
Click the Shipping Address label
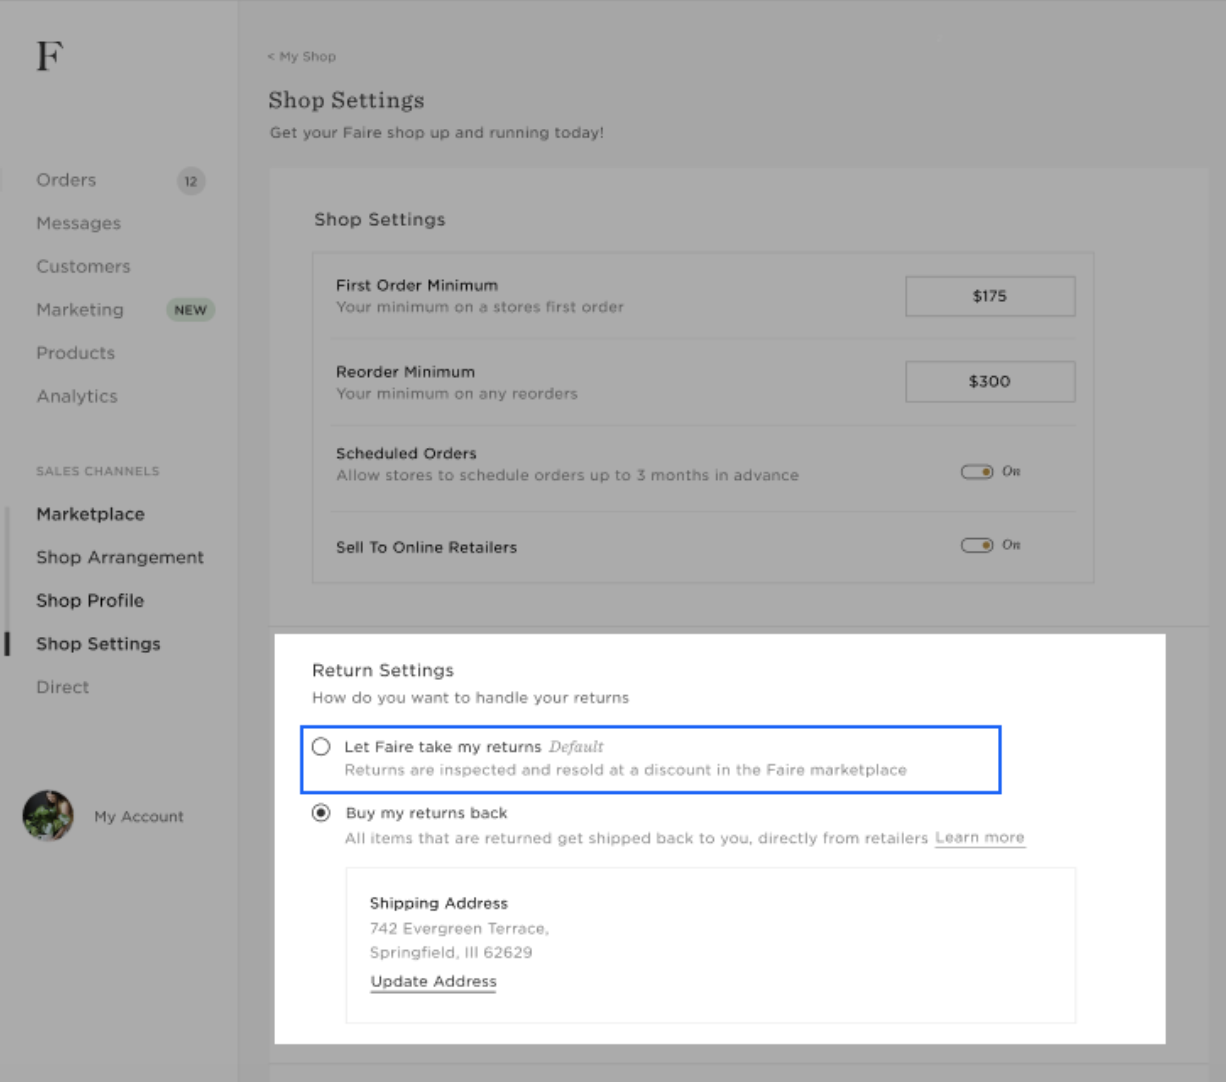tap(439, 903)
